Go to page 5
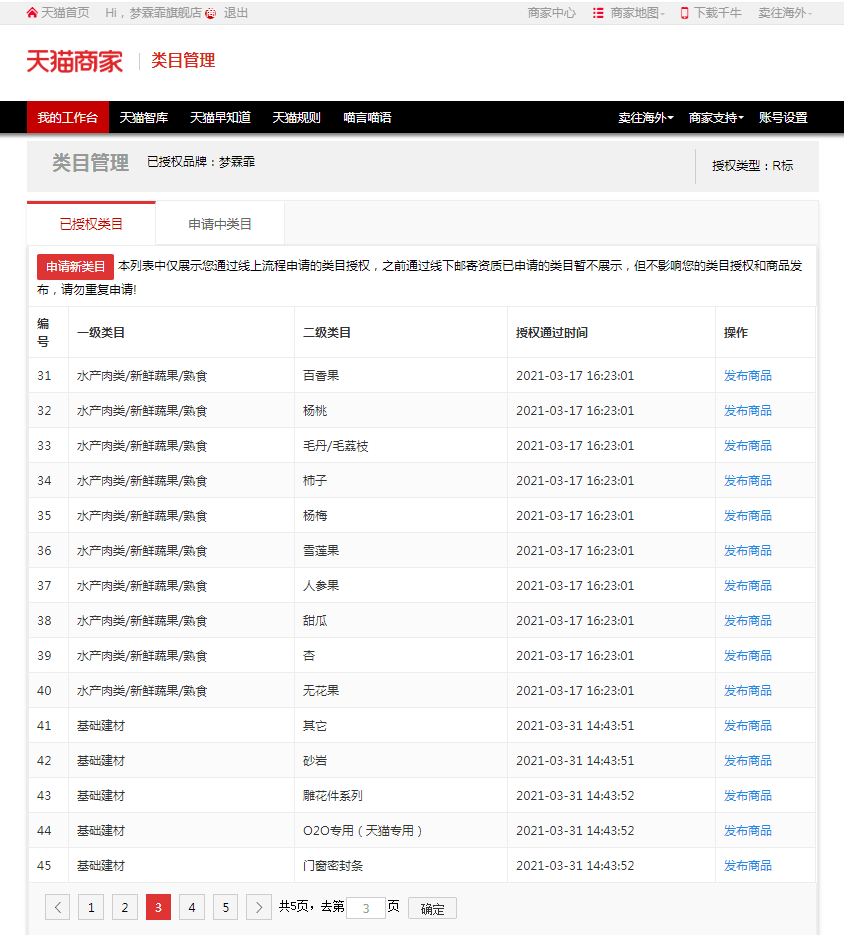 coord(225,907)
